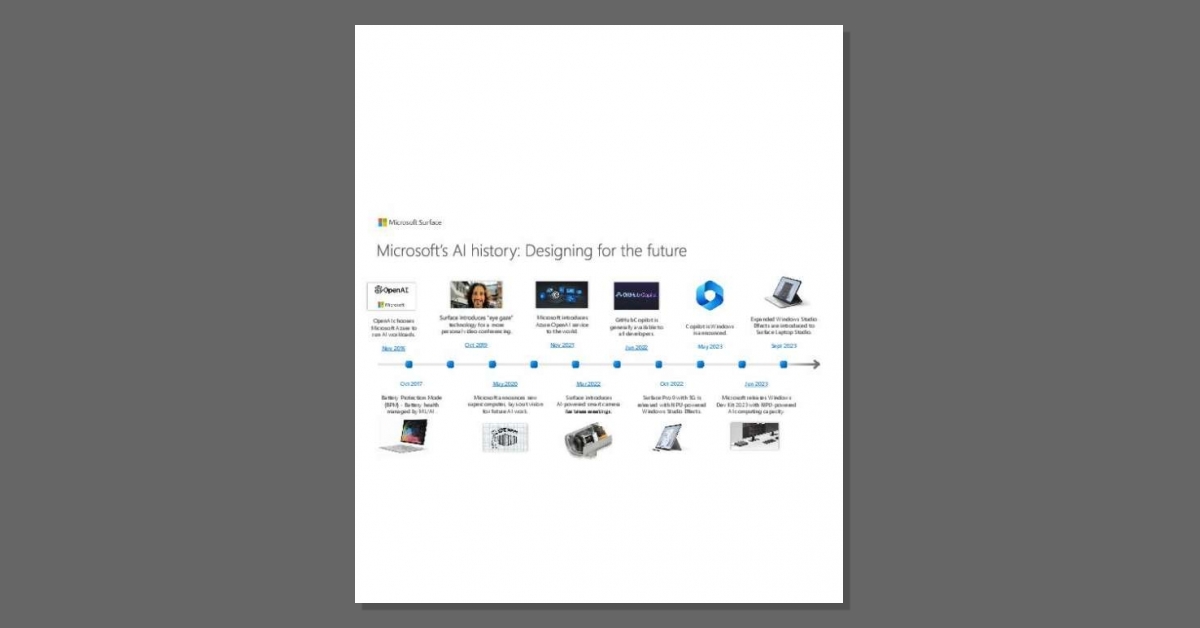Click the GitHub Copilot logo image

click(636, 296)
